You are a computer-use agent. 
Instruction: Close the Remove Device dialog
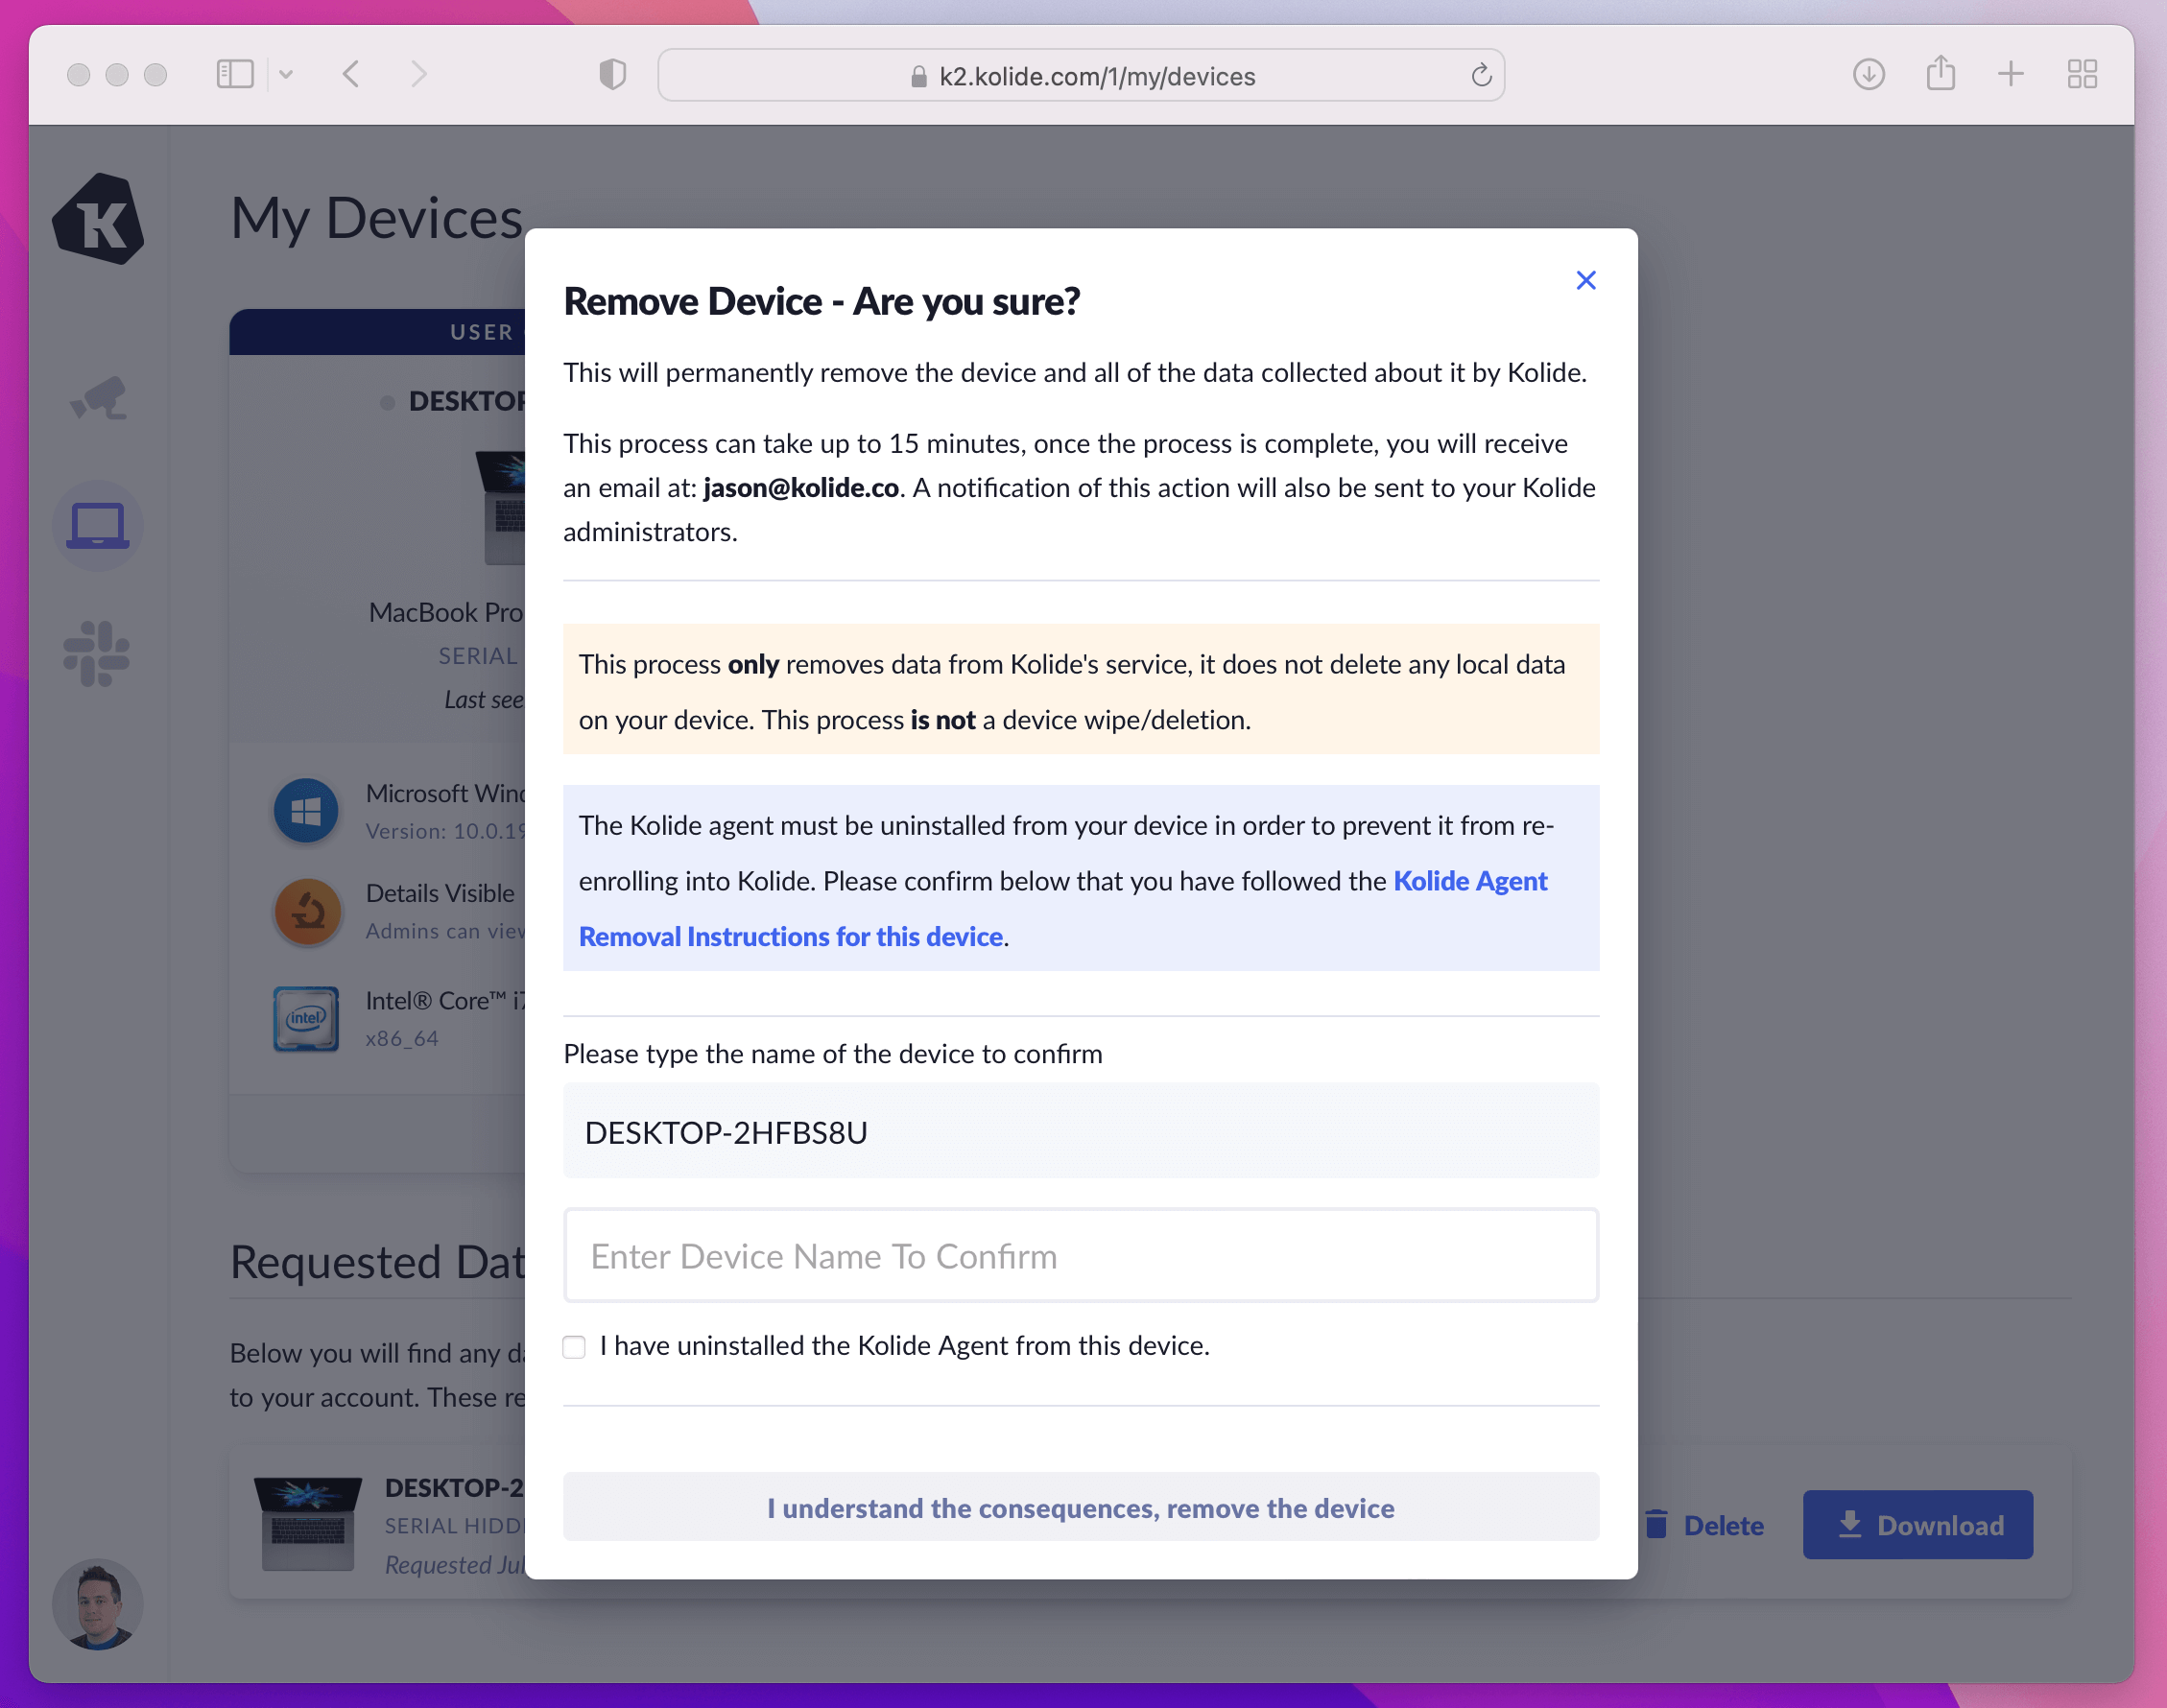pyautogui.click(x=1585, y=280)
